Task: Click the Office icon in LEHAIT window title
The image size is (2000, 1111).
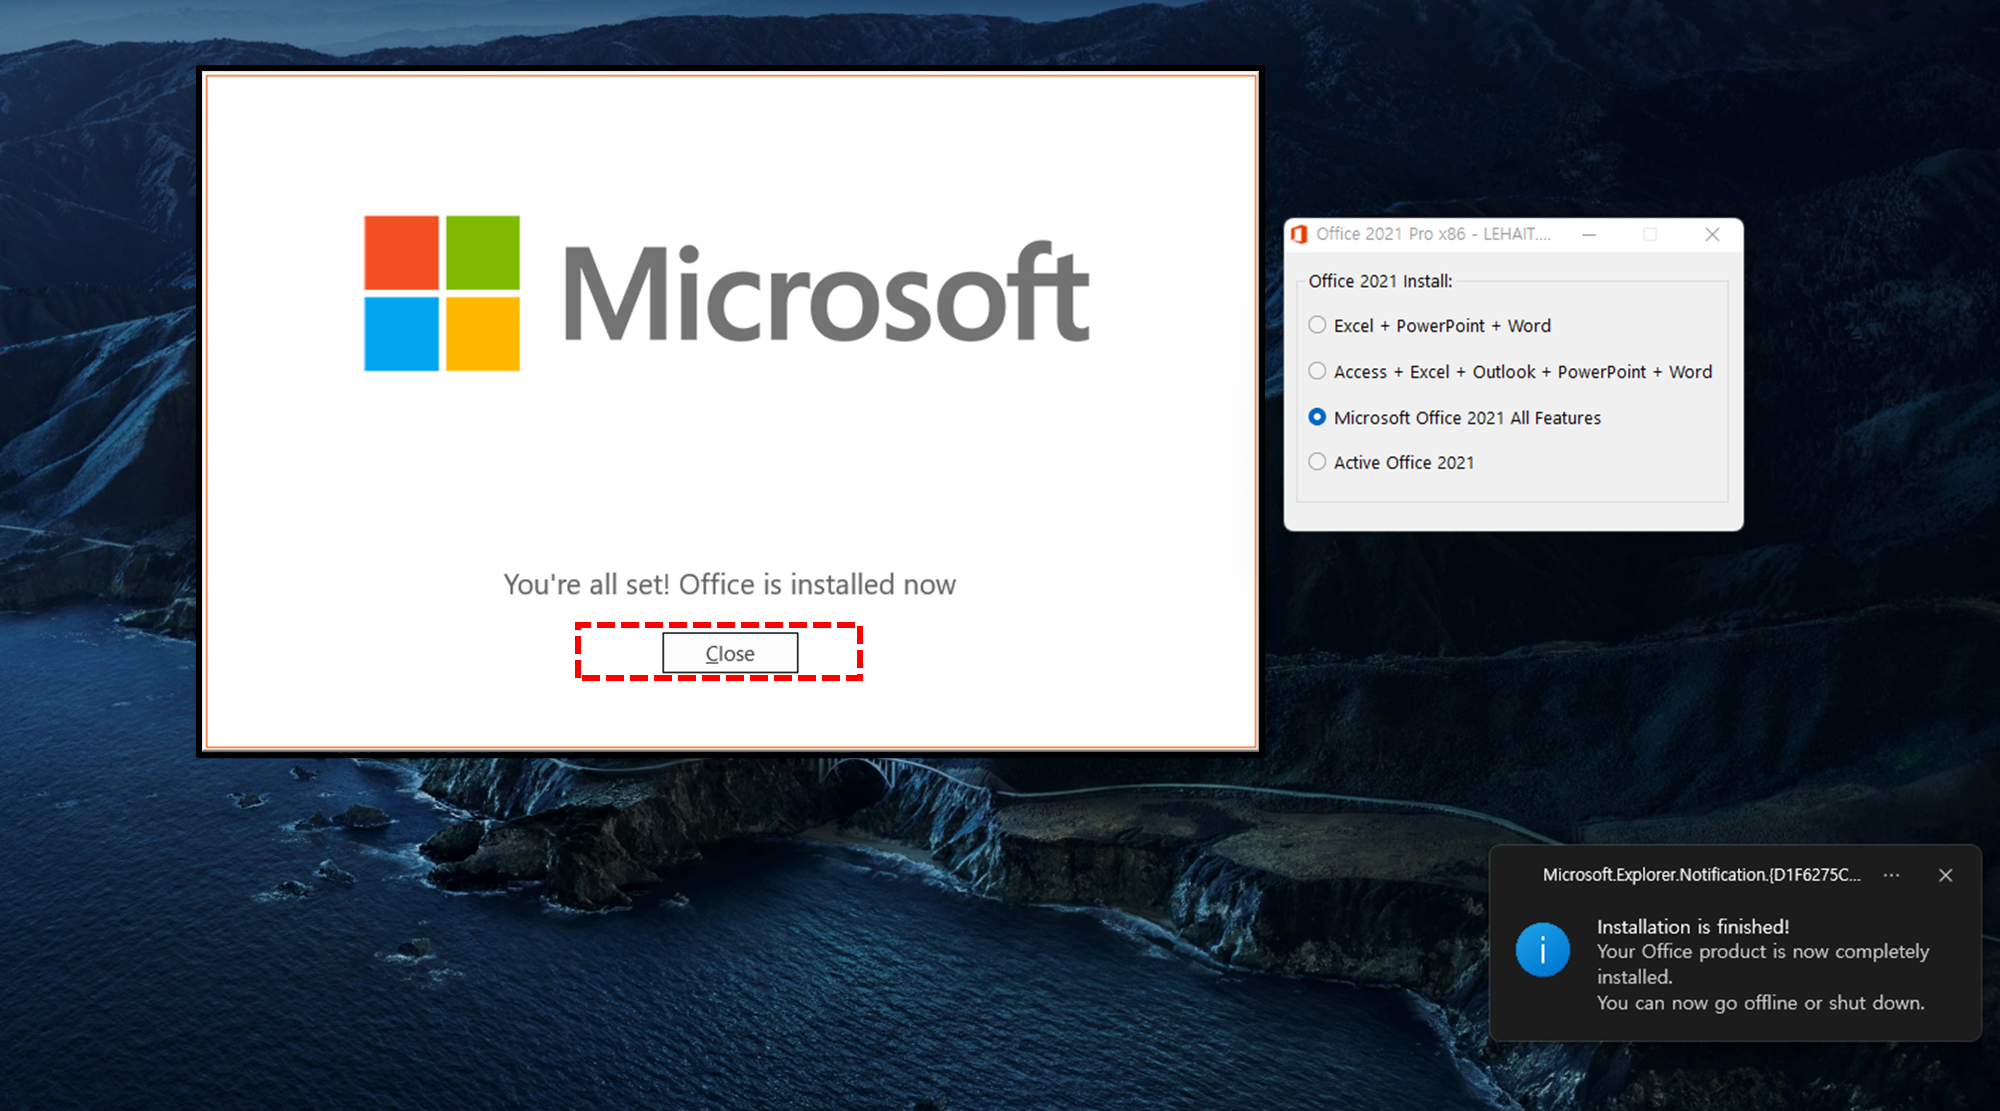Action: tap(1299, 234)
